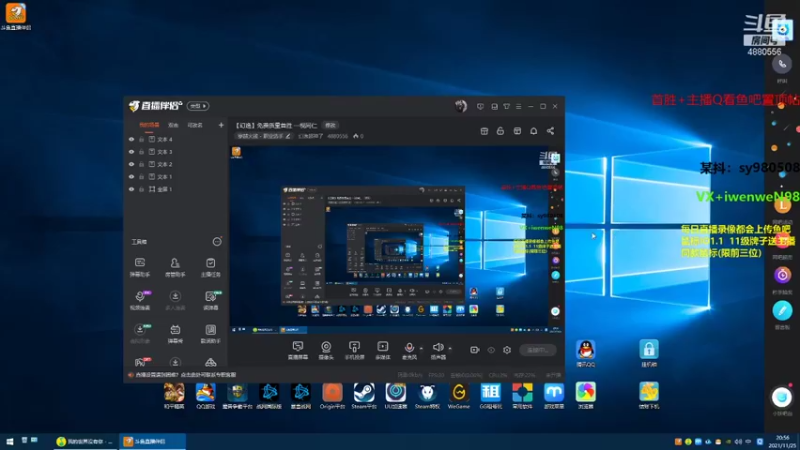Add a 多媒体 media source

coord(383,351)
